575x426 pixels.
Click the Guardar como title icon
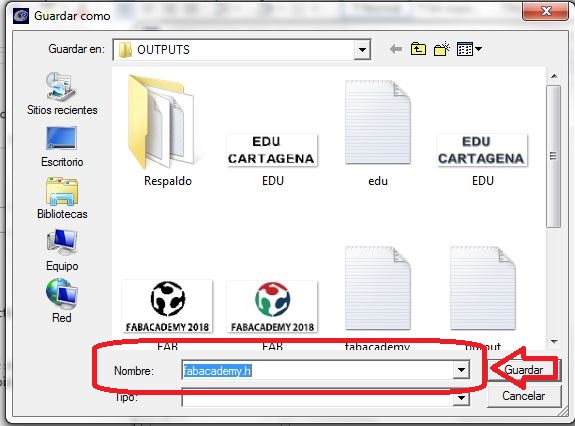tap(21, 16)
